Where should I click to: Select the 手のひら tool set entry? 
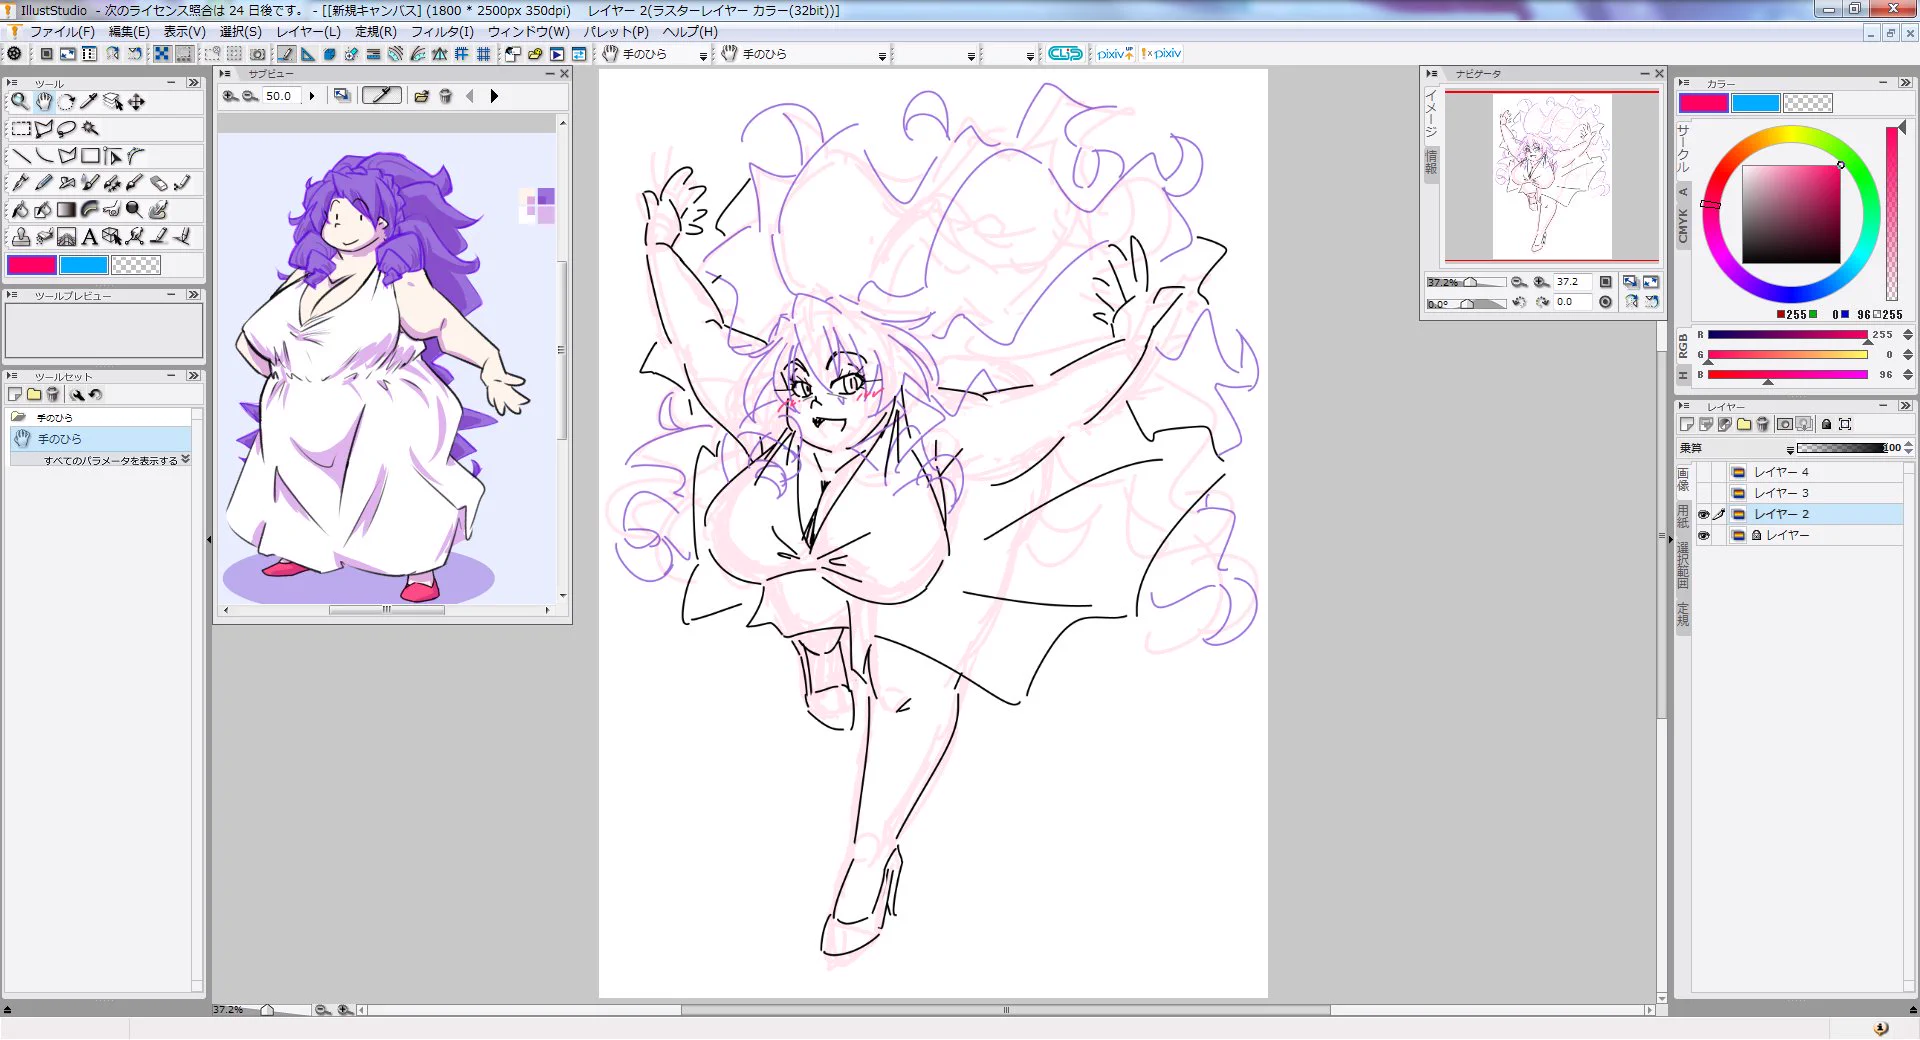click(x=100, y=439)
